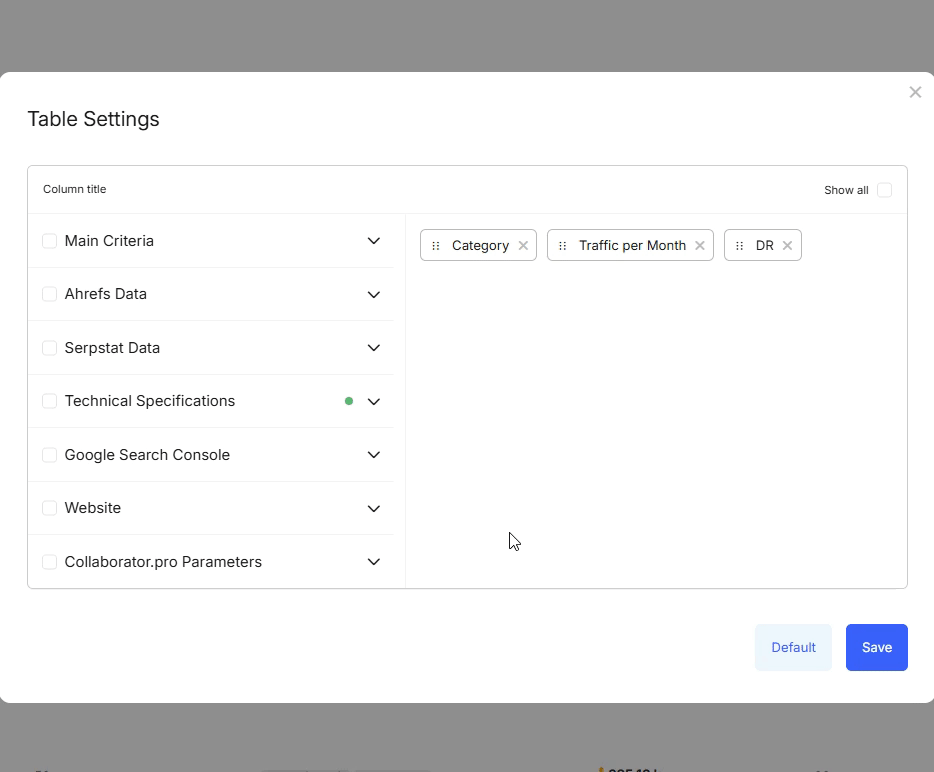Click the green indicator beside Technical Specifications
Viewport: 934px width, 772px height.
[x=349, y=400]
